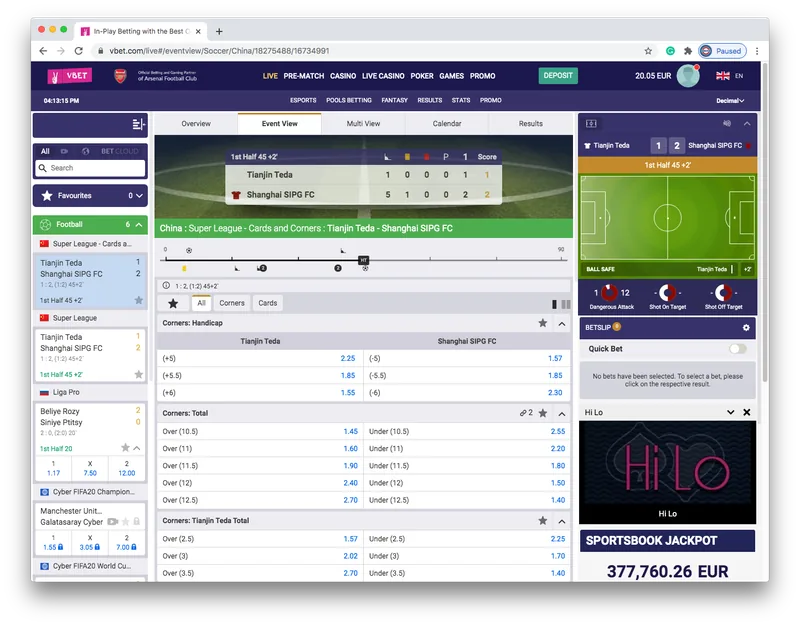Screen dimensions: 800x626
Task: Filter markets by Corners tab
Action: pos(232,303)
